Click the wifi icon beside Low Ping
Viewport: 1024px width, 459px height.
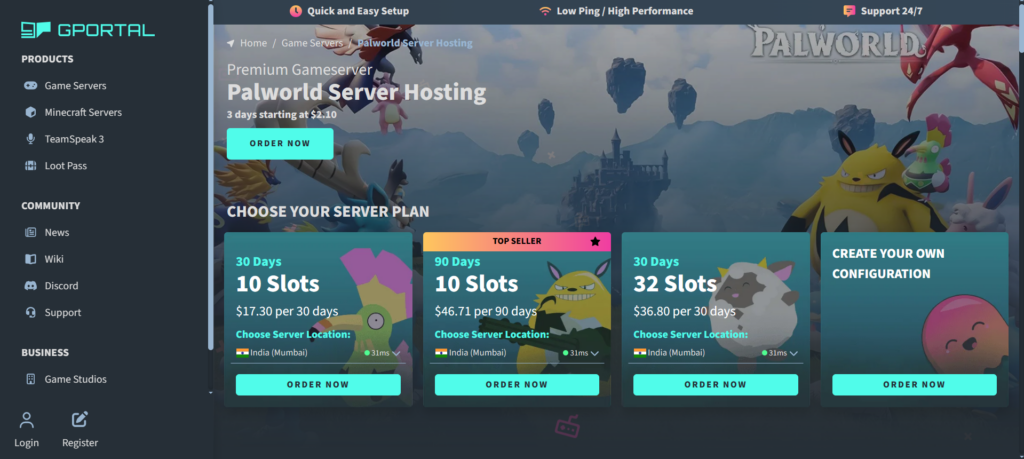pos(545,11)
